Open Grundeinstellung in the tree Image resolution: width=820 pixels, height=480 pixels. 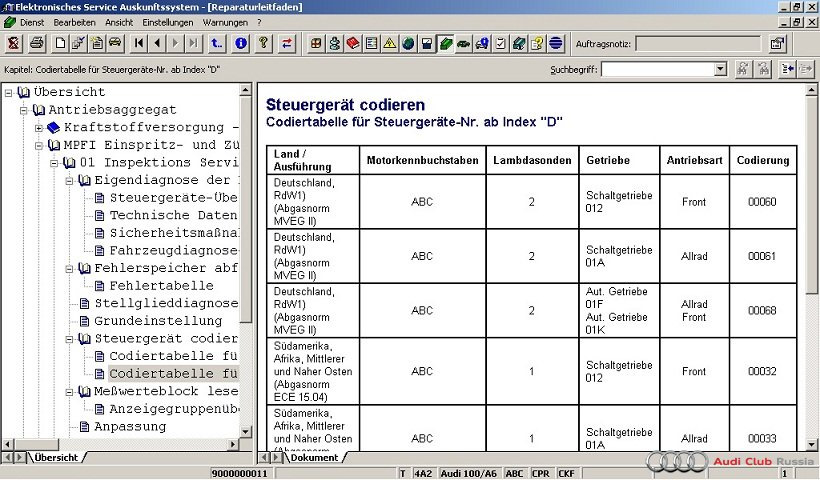tap(158, 321)
